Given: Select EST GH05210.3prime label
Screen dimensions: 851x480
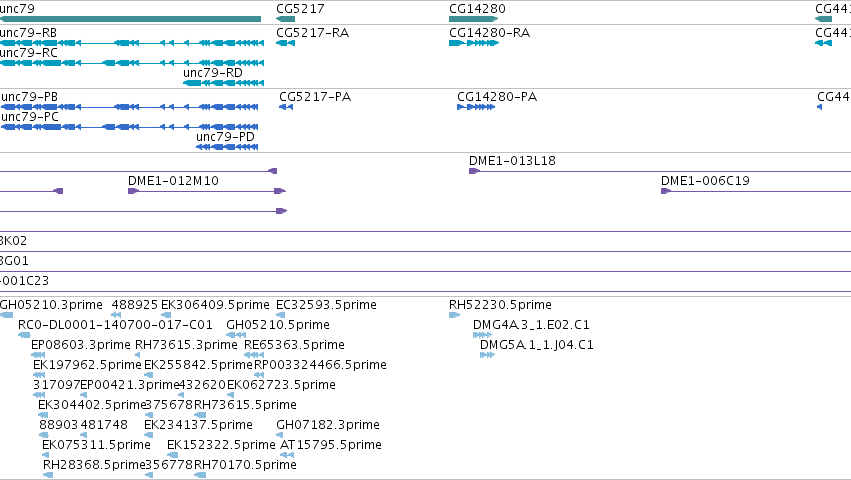Looking at the screenshot, I should pos(51,305).
